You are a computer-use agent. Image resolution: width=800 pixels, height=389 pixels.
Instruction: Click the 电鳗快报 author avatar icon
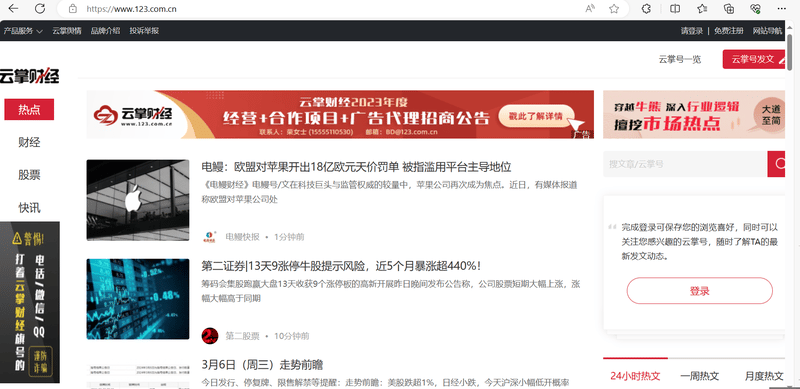click(x=210, y=237)
